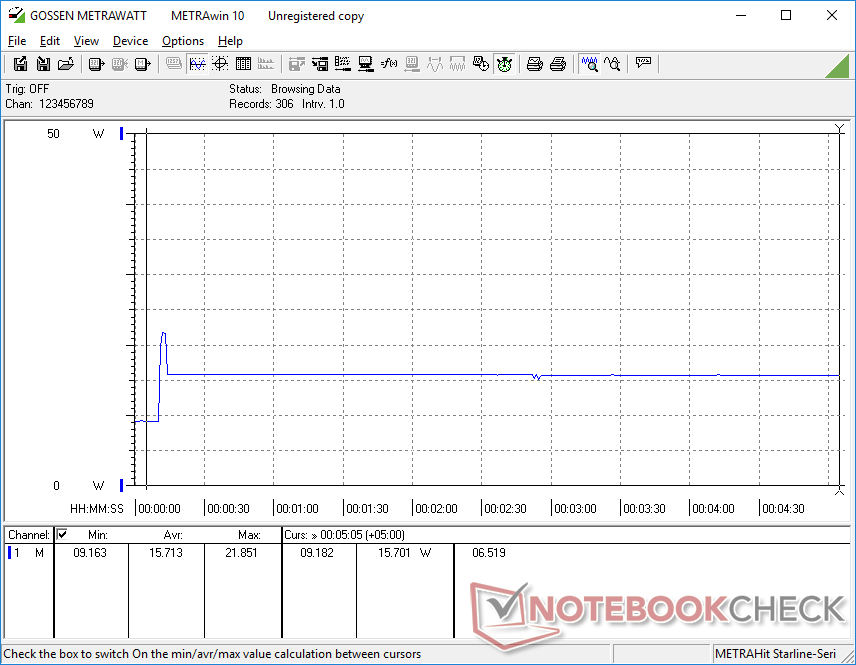Select the Y-t graph view icon
This screenshot has width=856, height=665.
pos(197,64)
